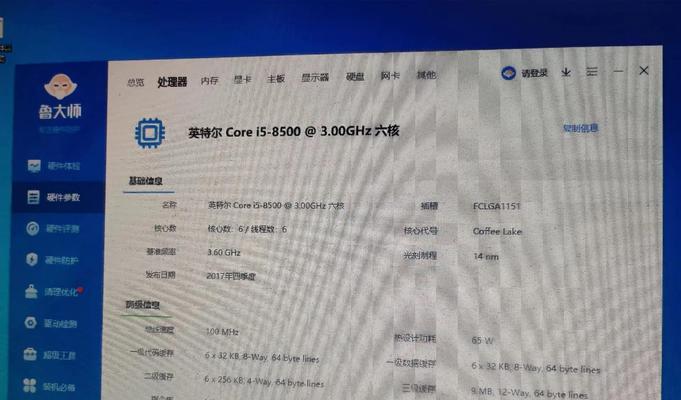The image size is (681, 400).
Task: Click the 热设计功耗 TDP label
Action: coord(415,338)
